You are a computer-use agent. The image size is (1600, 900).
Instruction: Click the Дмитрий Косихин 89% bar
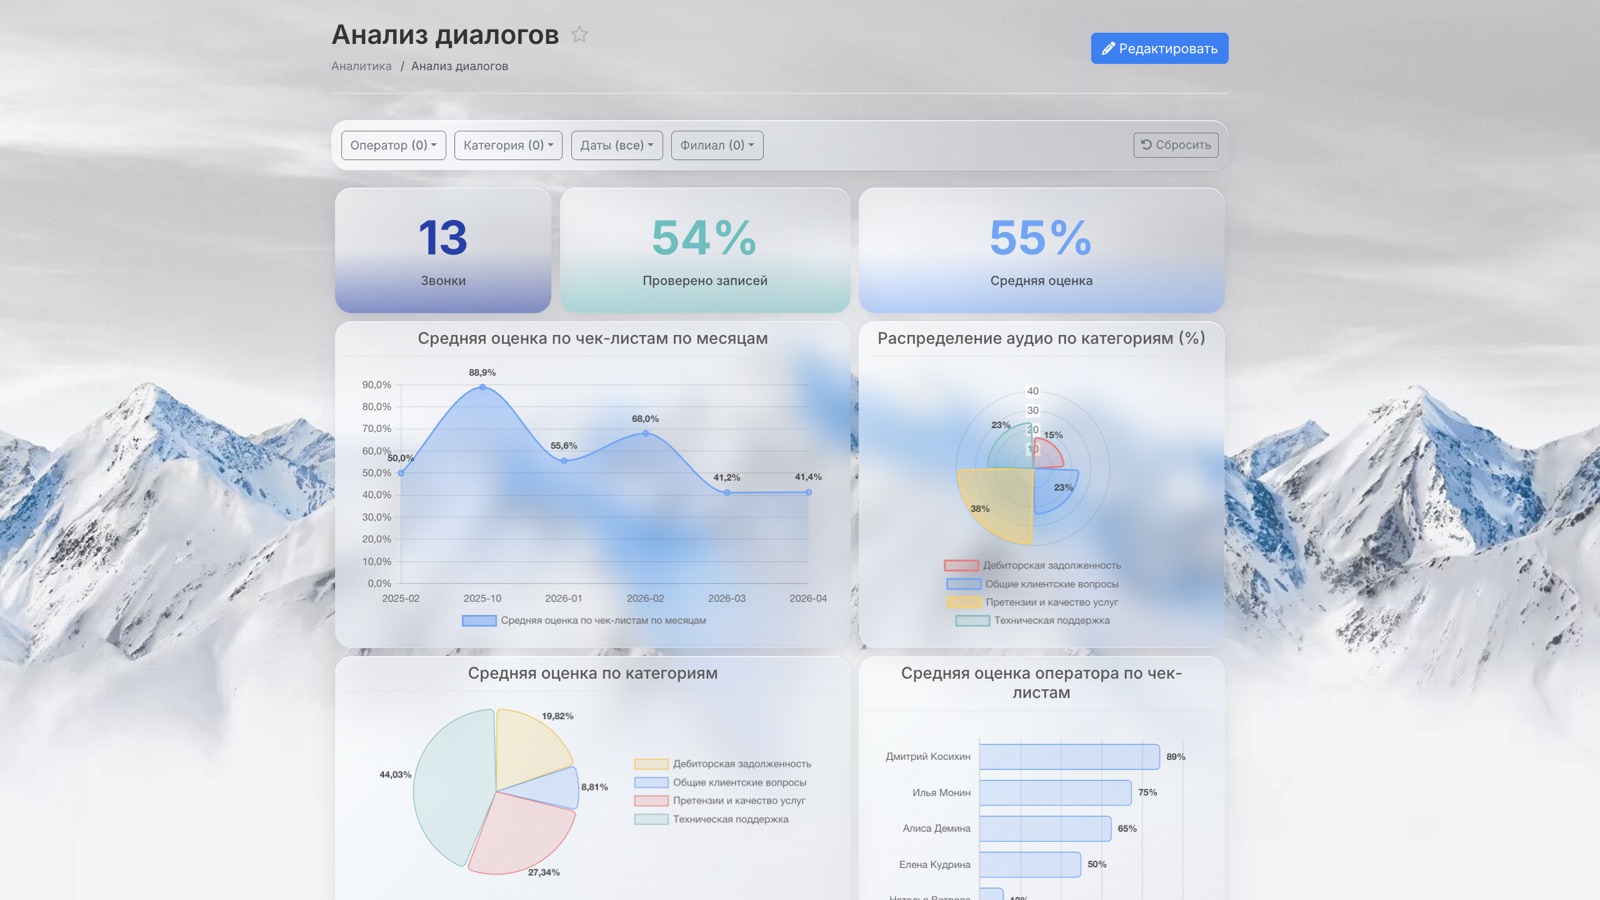pos(1069,757)
